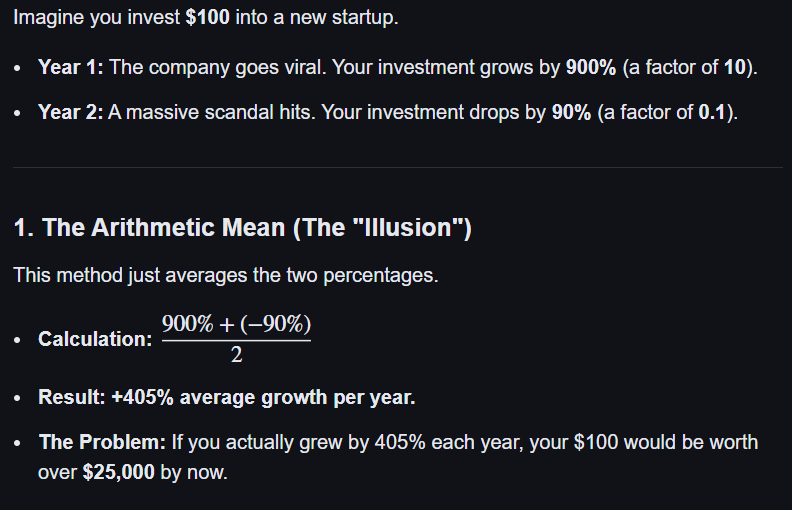Click the bold "Year 2:" label
Screen dimensions: 792x510
coord(71,112)
